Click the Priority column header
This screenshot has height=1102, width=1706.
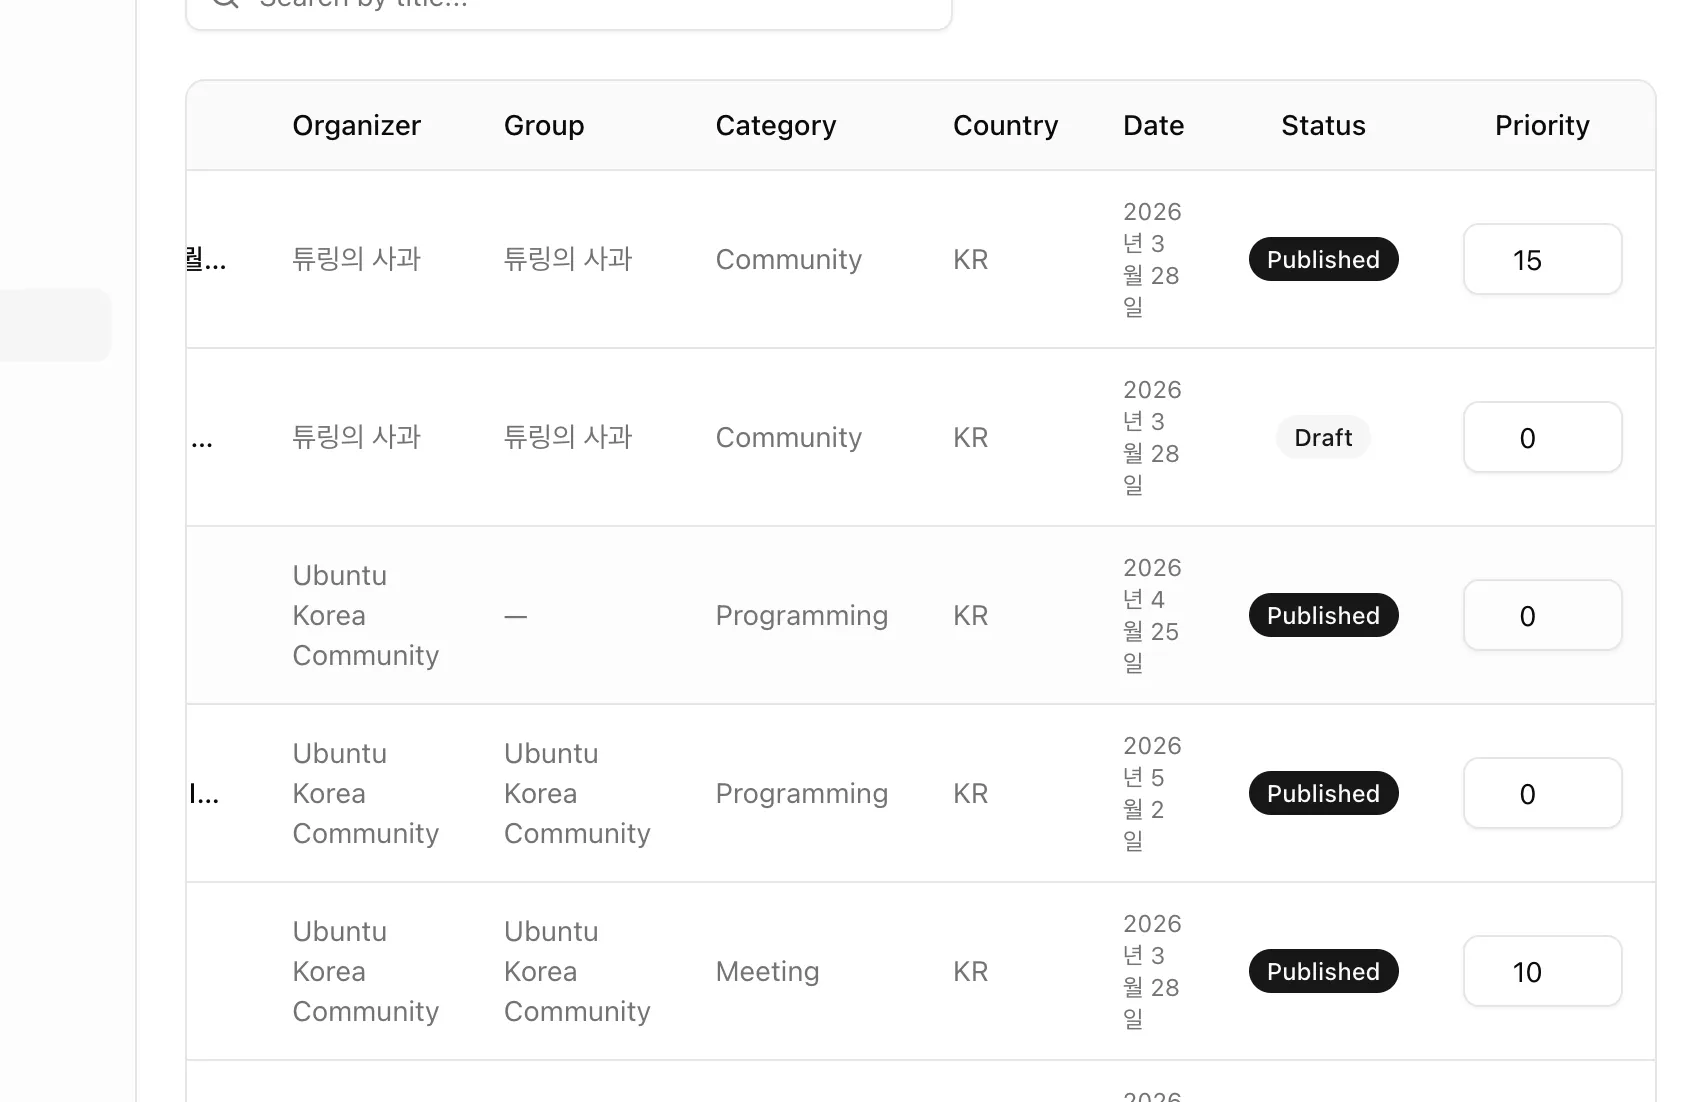[x=1541, y=126]
